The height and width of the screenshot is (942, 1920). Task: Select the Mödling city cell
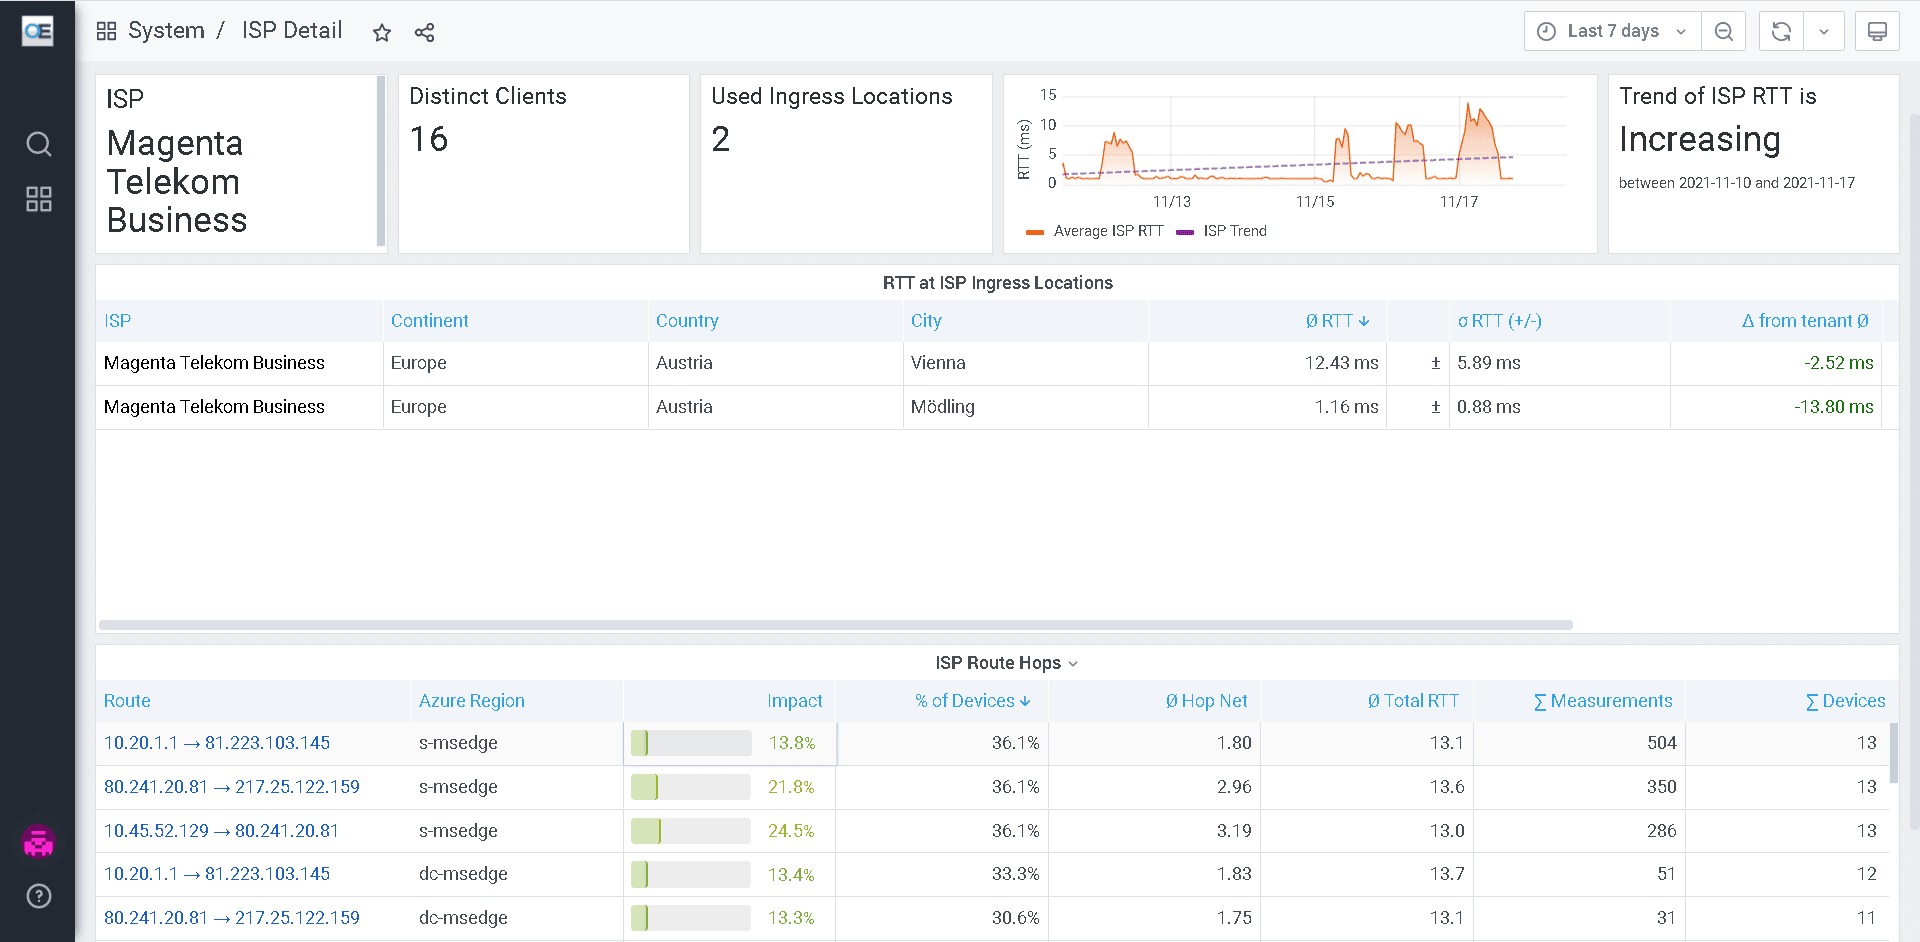(x=1025, y=407)
